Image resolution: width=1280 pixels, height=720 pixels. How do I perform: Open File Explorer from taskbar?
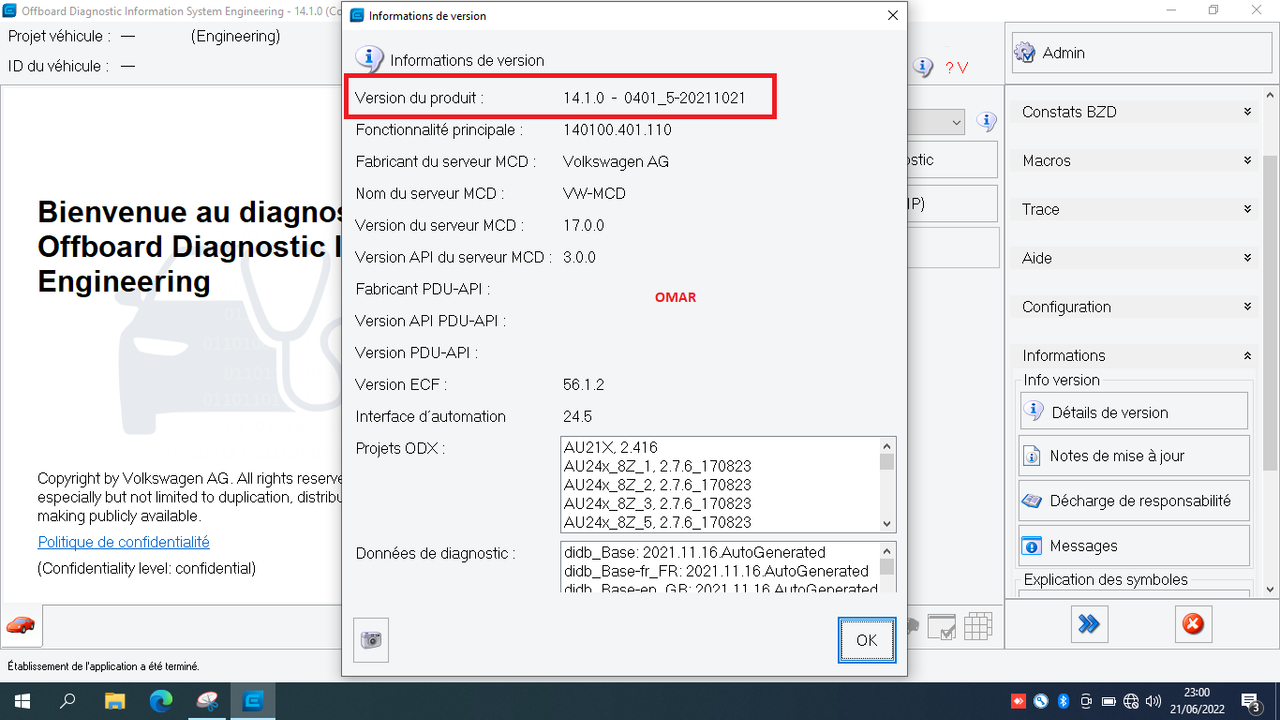click(115, 701)
